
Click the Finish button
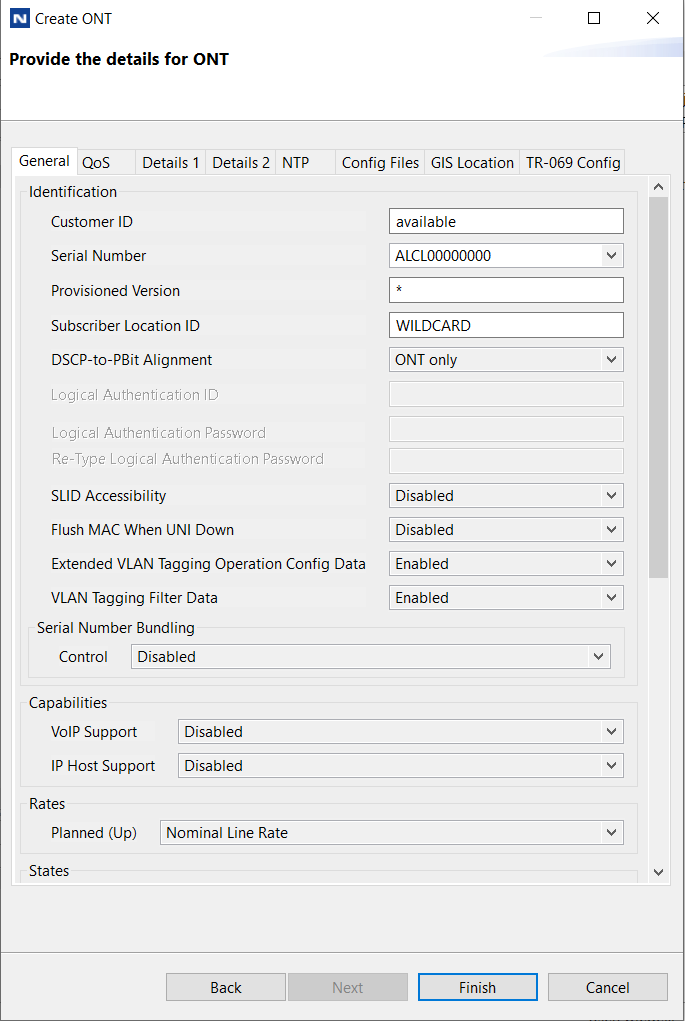click(x=477, y=987)
